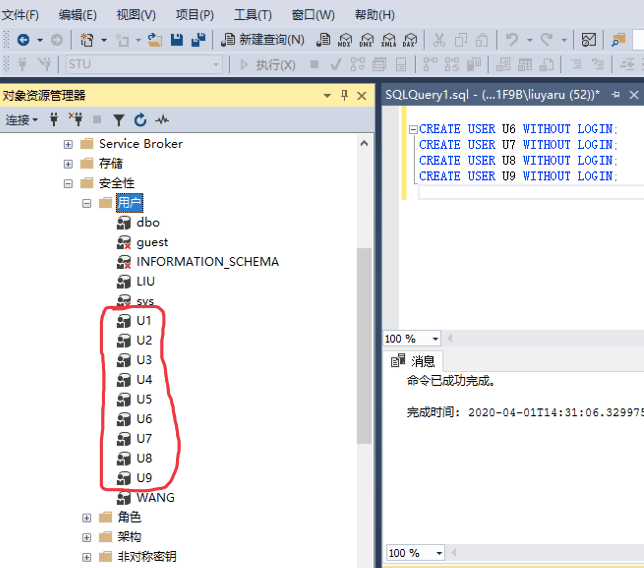Select the WANG user
This screenshot has height=568, width=644.
(x=155, y=498)
